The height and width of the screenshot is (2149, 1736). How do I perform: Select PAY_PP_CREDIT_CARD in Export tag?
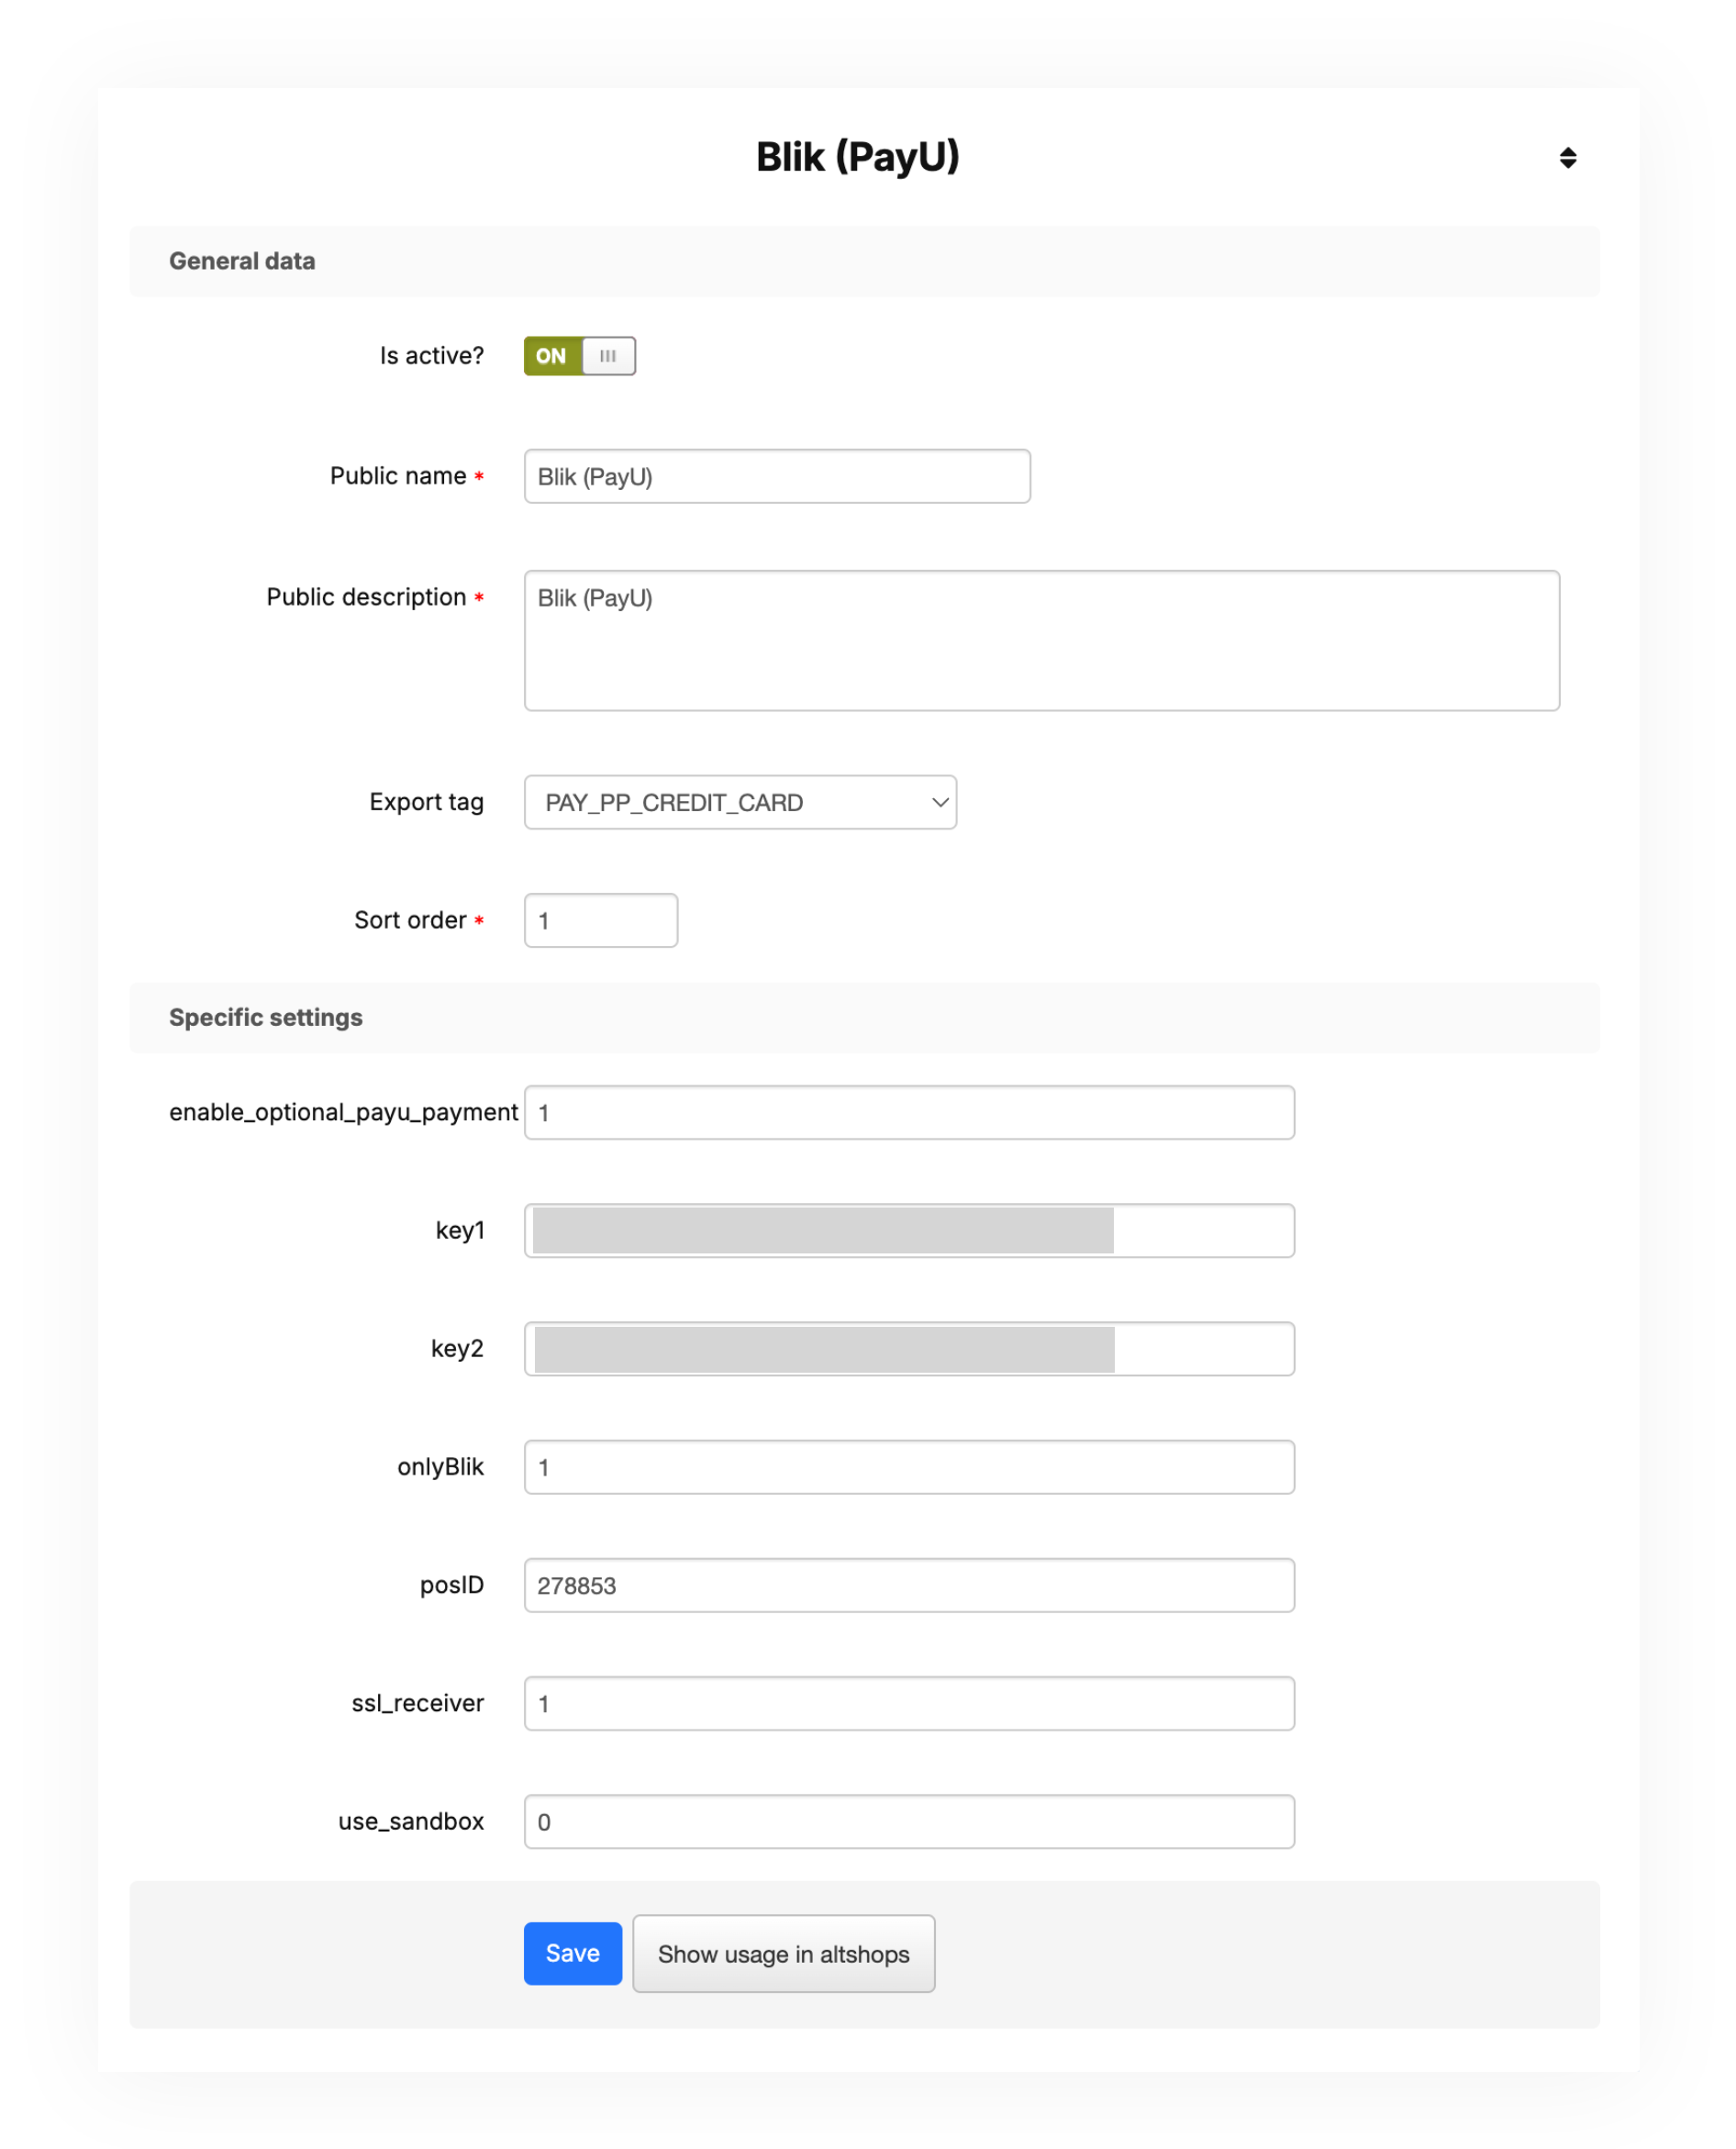[x=740, y=802]
